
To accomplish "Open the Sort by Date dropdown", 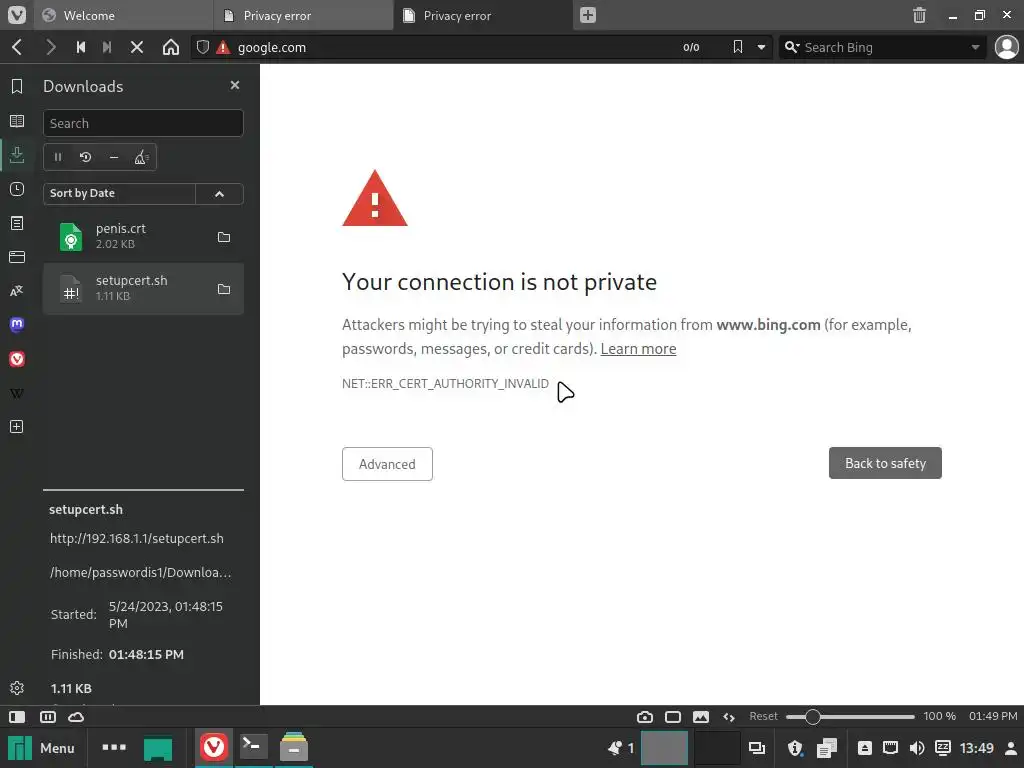I will pyautogui.click(x=120, y=193).
